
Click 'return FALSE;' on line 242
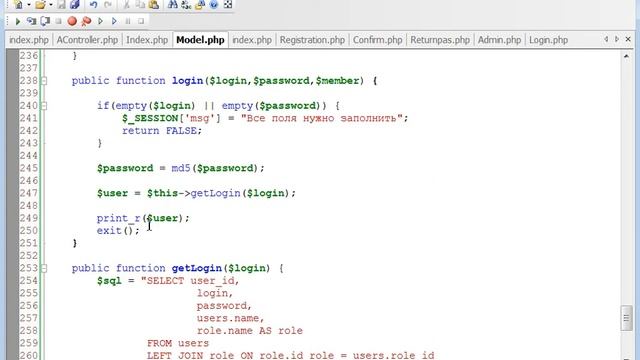pos(162,131)
